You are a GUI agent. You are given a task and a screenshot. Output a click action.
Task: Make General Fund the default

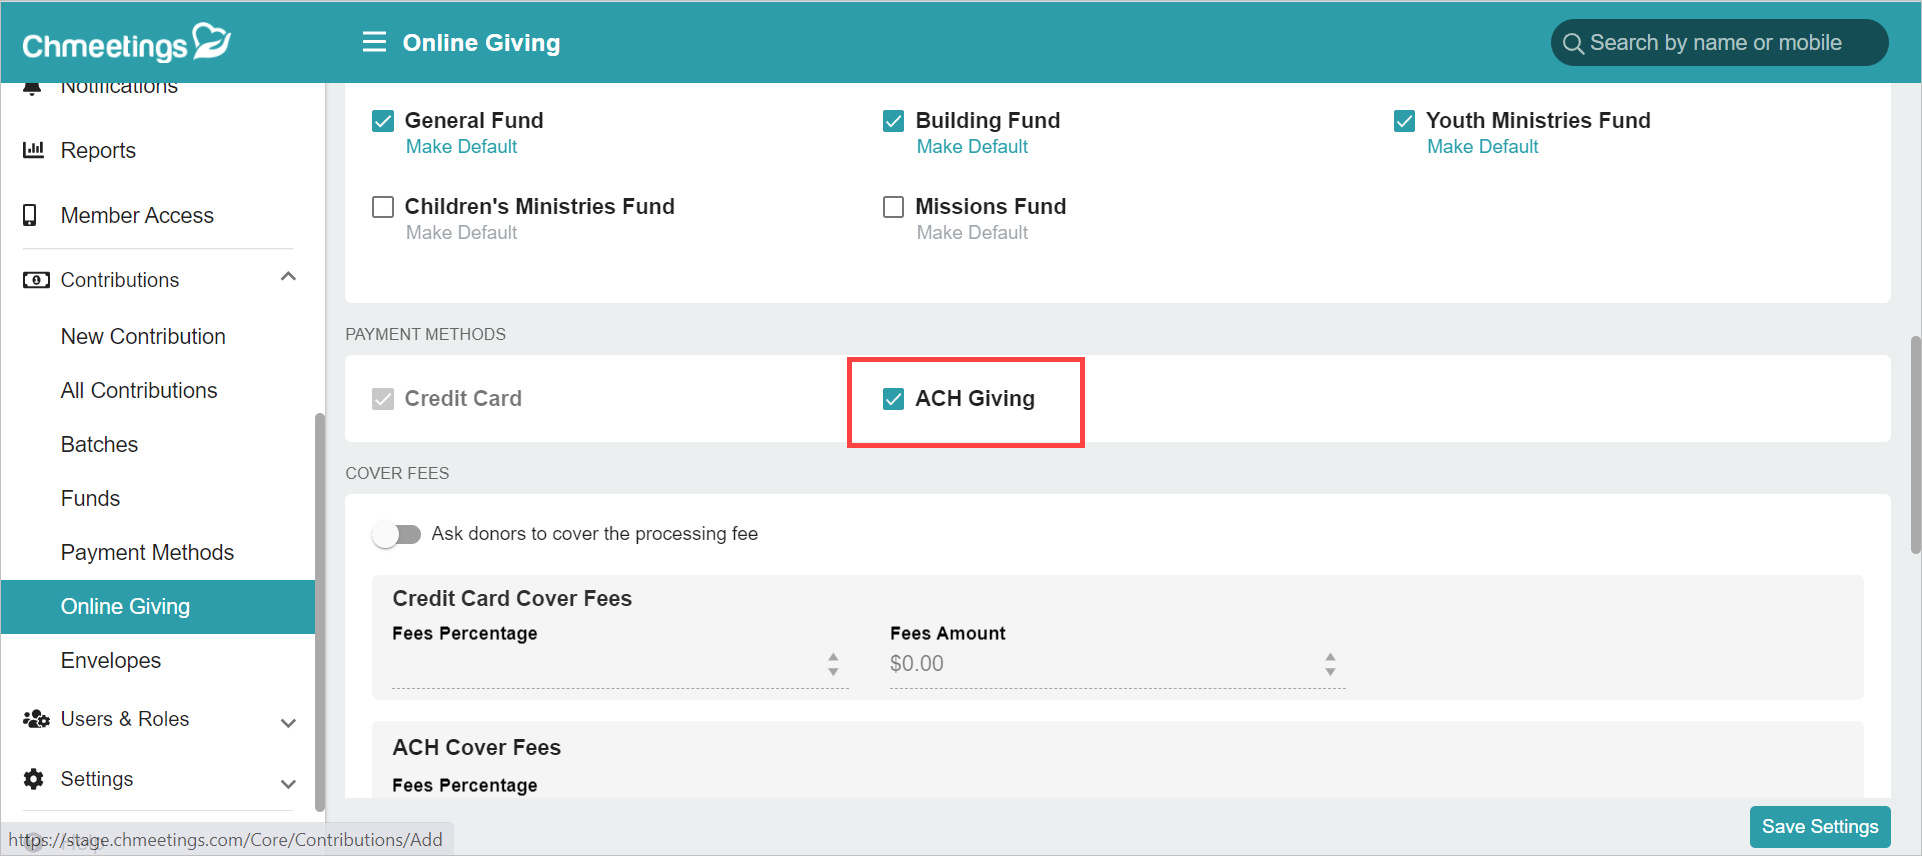(462, 147)
